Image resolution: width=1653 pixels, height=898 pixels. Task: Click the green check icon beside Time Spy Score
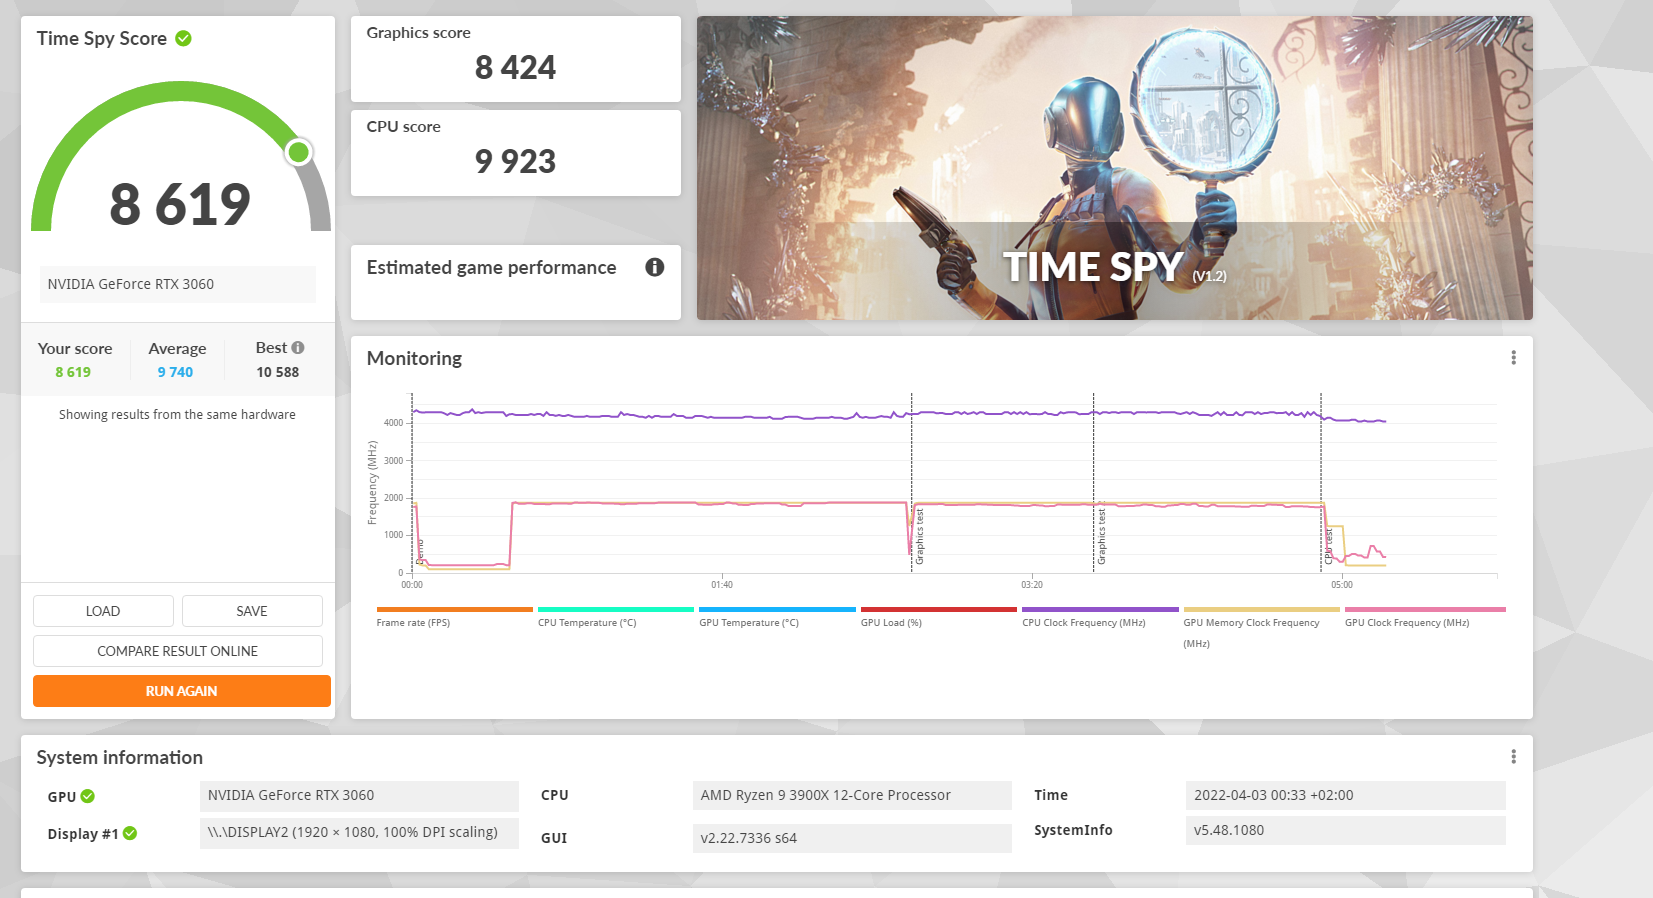(x=184, y=38)
